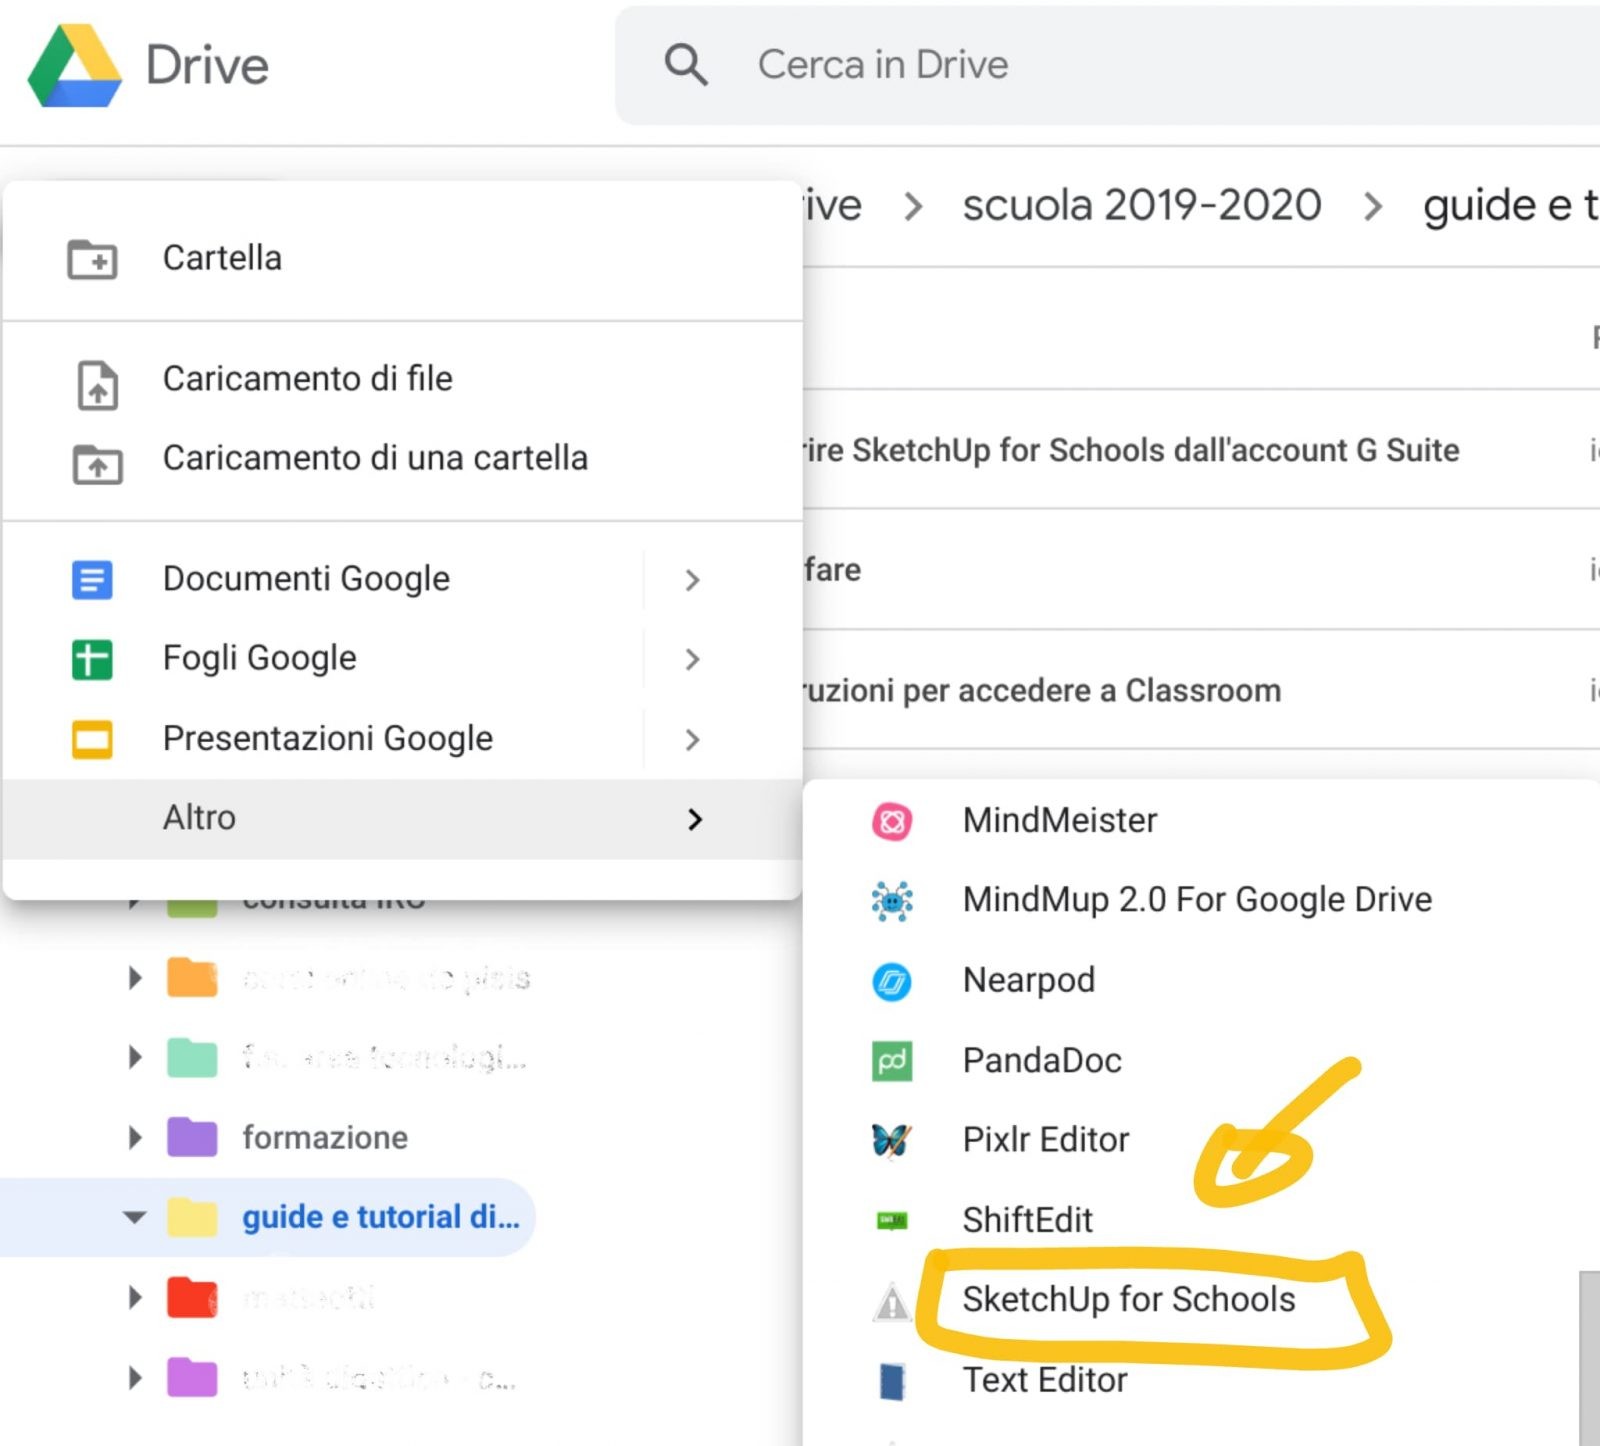
Task: Click the mint green folder icon
Action: pyautogui.click(x=192, y=1057)
